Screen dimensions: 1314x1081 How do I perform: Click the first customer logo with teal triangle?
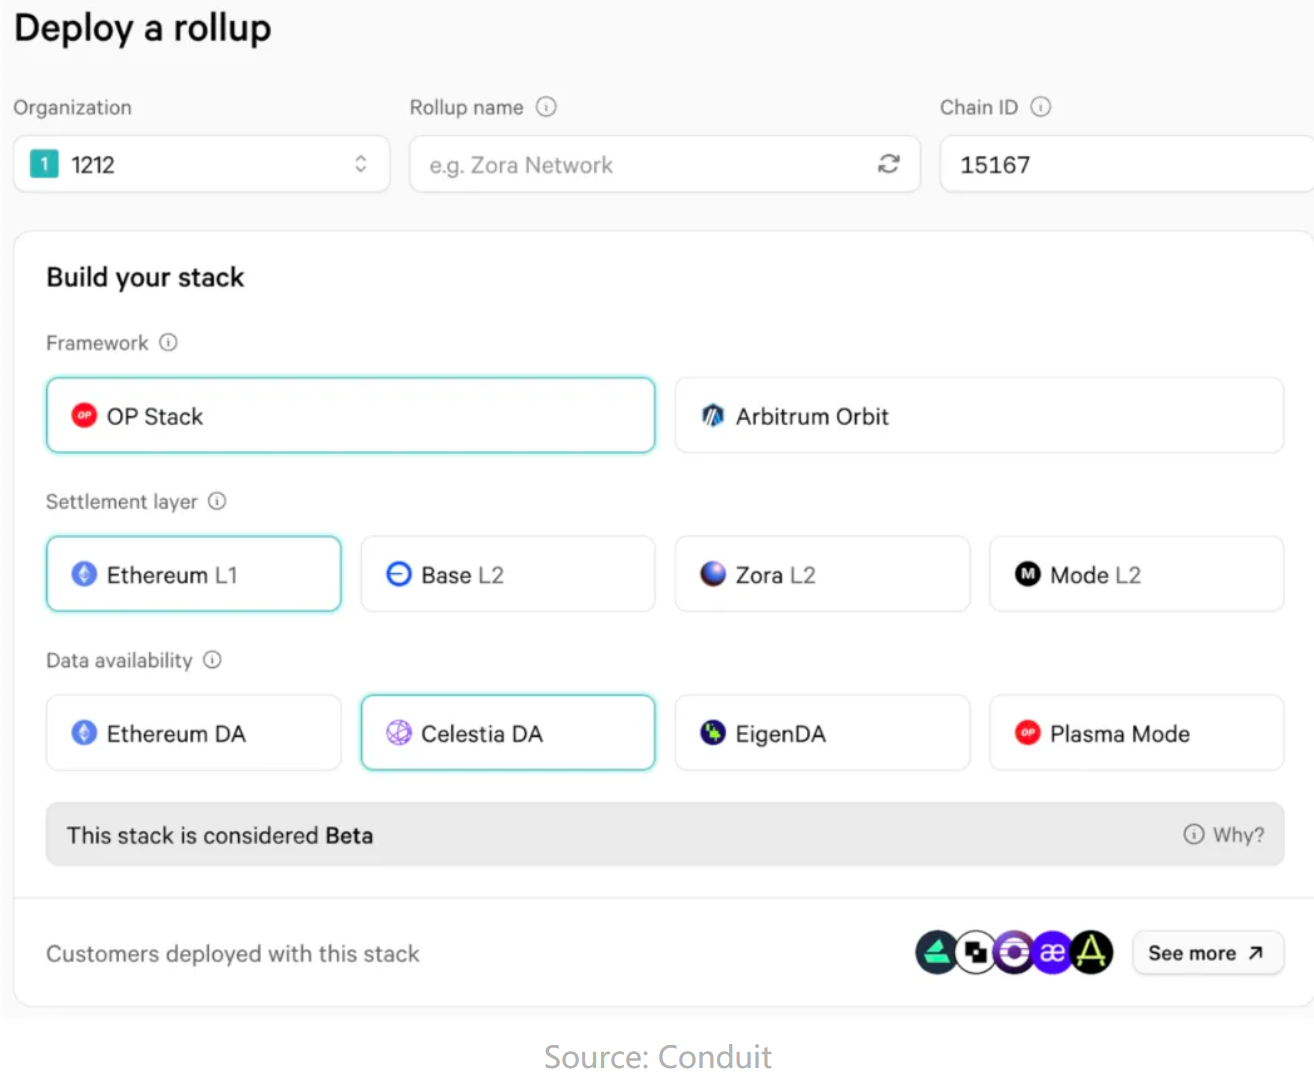coord(936,952)
